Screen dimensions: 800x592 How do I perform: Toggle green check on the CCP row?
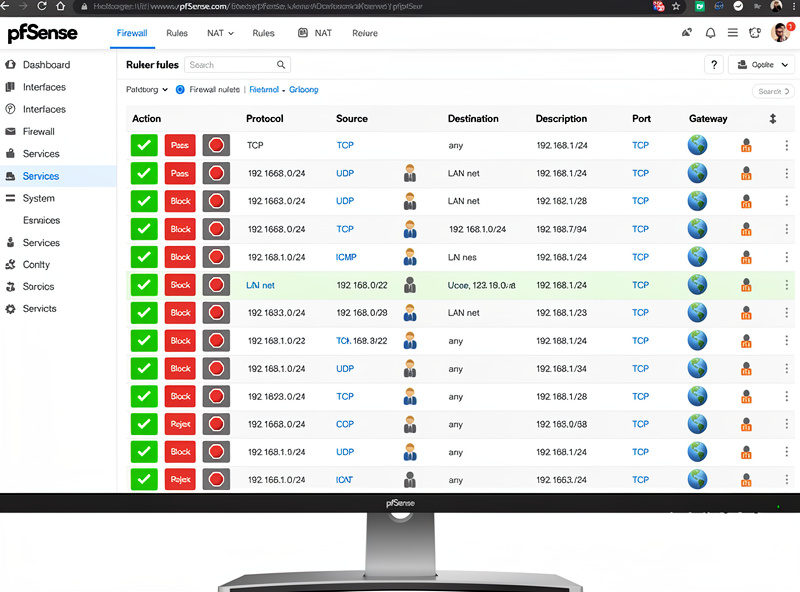click(x=144, y=424)
